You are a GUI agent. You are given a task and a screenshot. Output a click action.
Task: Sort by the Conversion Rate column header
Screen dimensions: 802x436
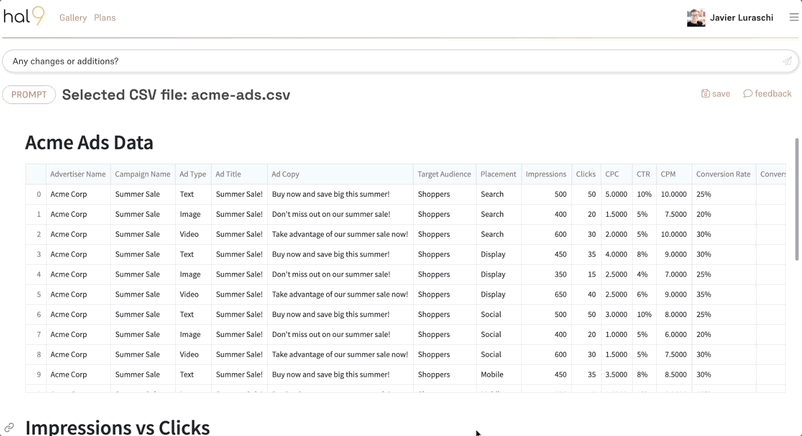[x=723, y=174]
